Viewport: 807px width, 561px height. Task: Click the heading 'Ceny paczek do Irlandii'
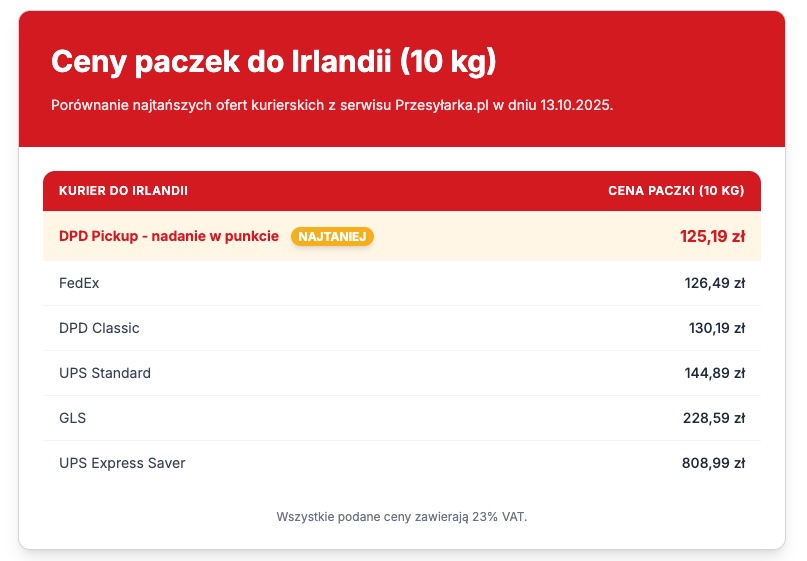pos(273,62)
